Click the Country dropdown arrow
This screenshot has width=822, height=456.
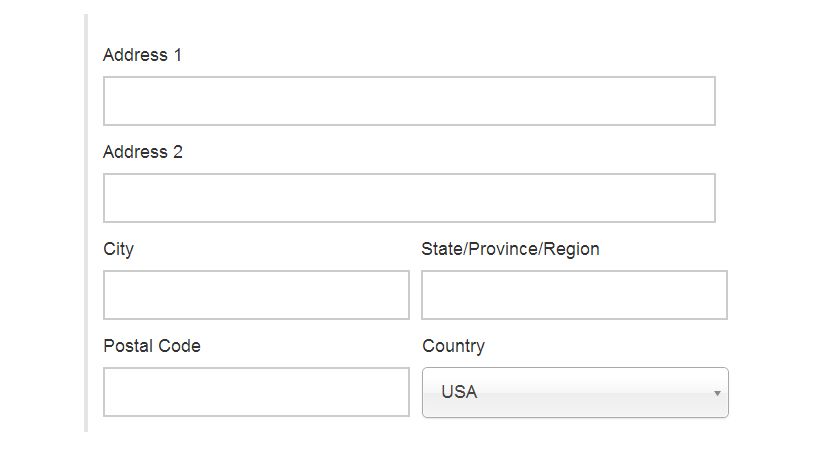tap(717, 393)
